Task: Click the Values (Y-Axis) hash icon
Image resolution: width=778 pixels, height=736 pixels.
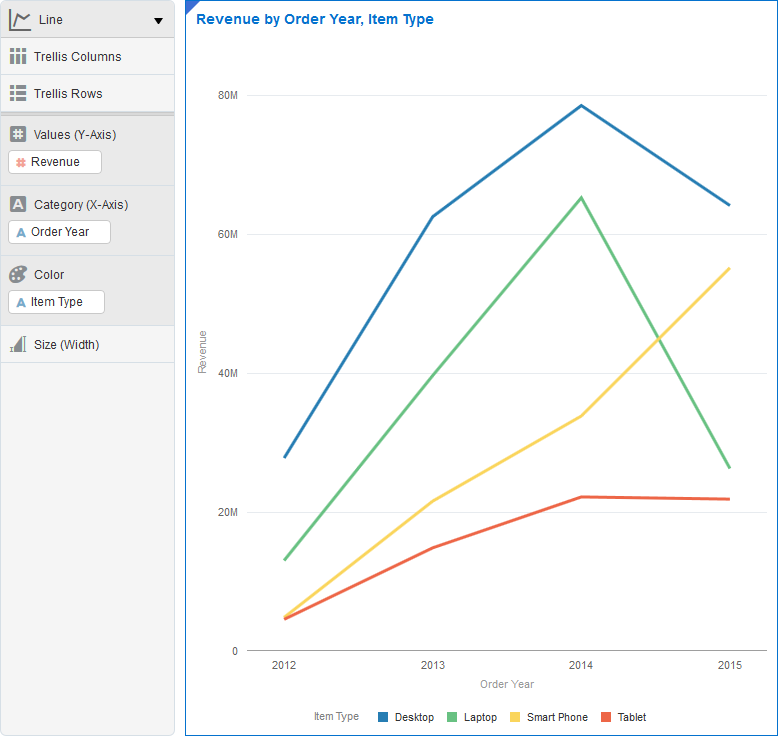Action: (18, 134)
